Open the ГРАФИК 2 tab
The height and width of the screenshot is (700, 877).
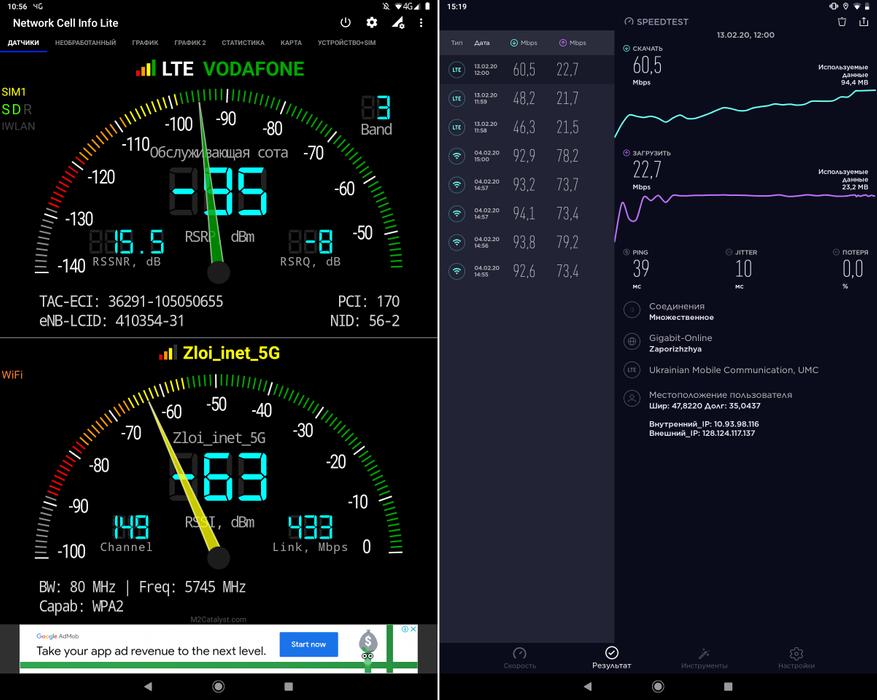pyautogui.click(x=190, y=42)
